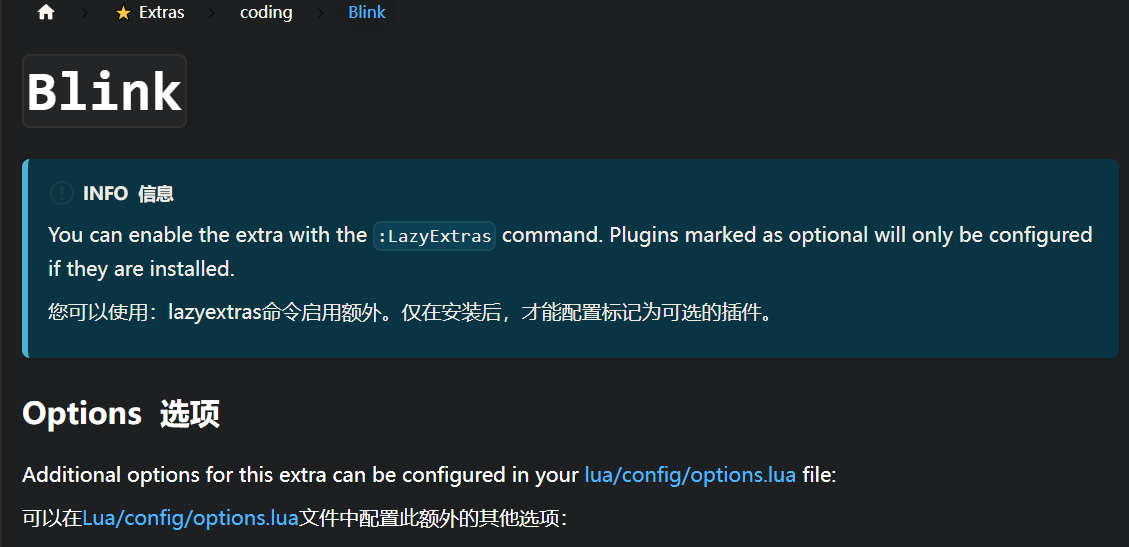Screen dimensions: 1129x547
Task: Click the chevron between coding and Blink
Action: coord(320,13)
